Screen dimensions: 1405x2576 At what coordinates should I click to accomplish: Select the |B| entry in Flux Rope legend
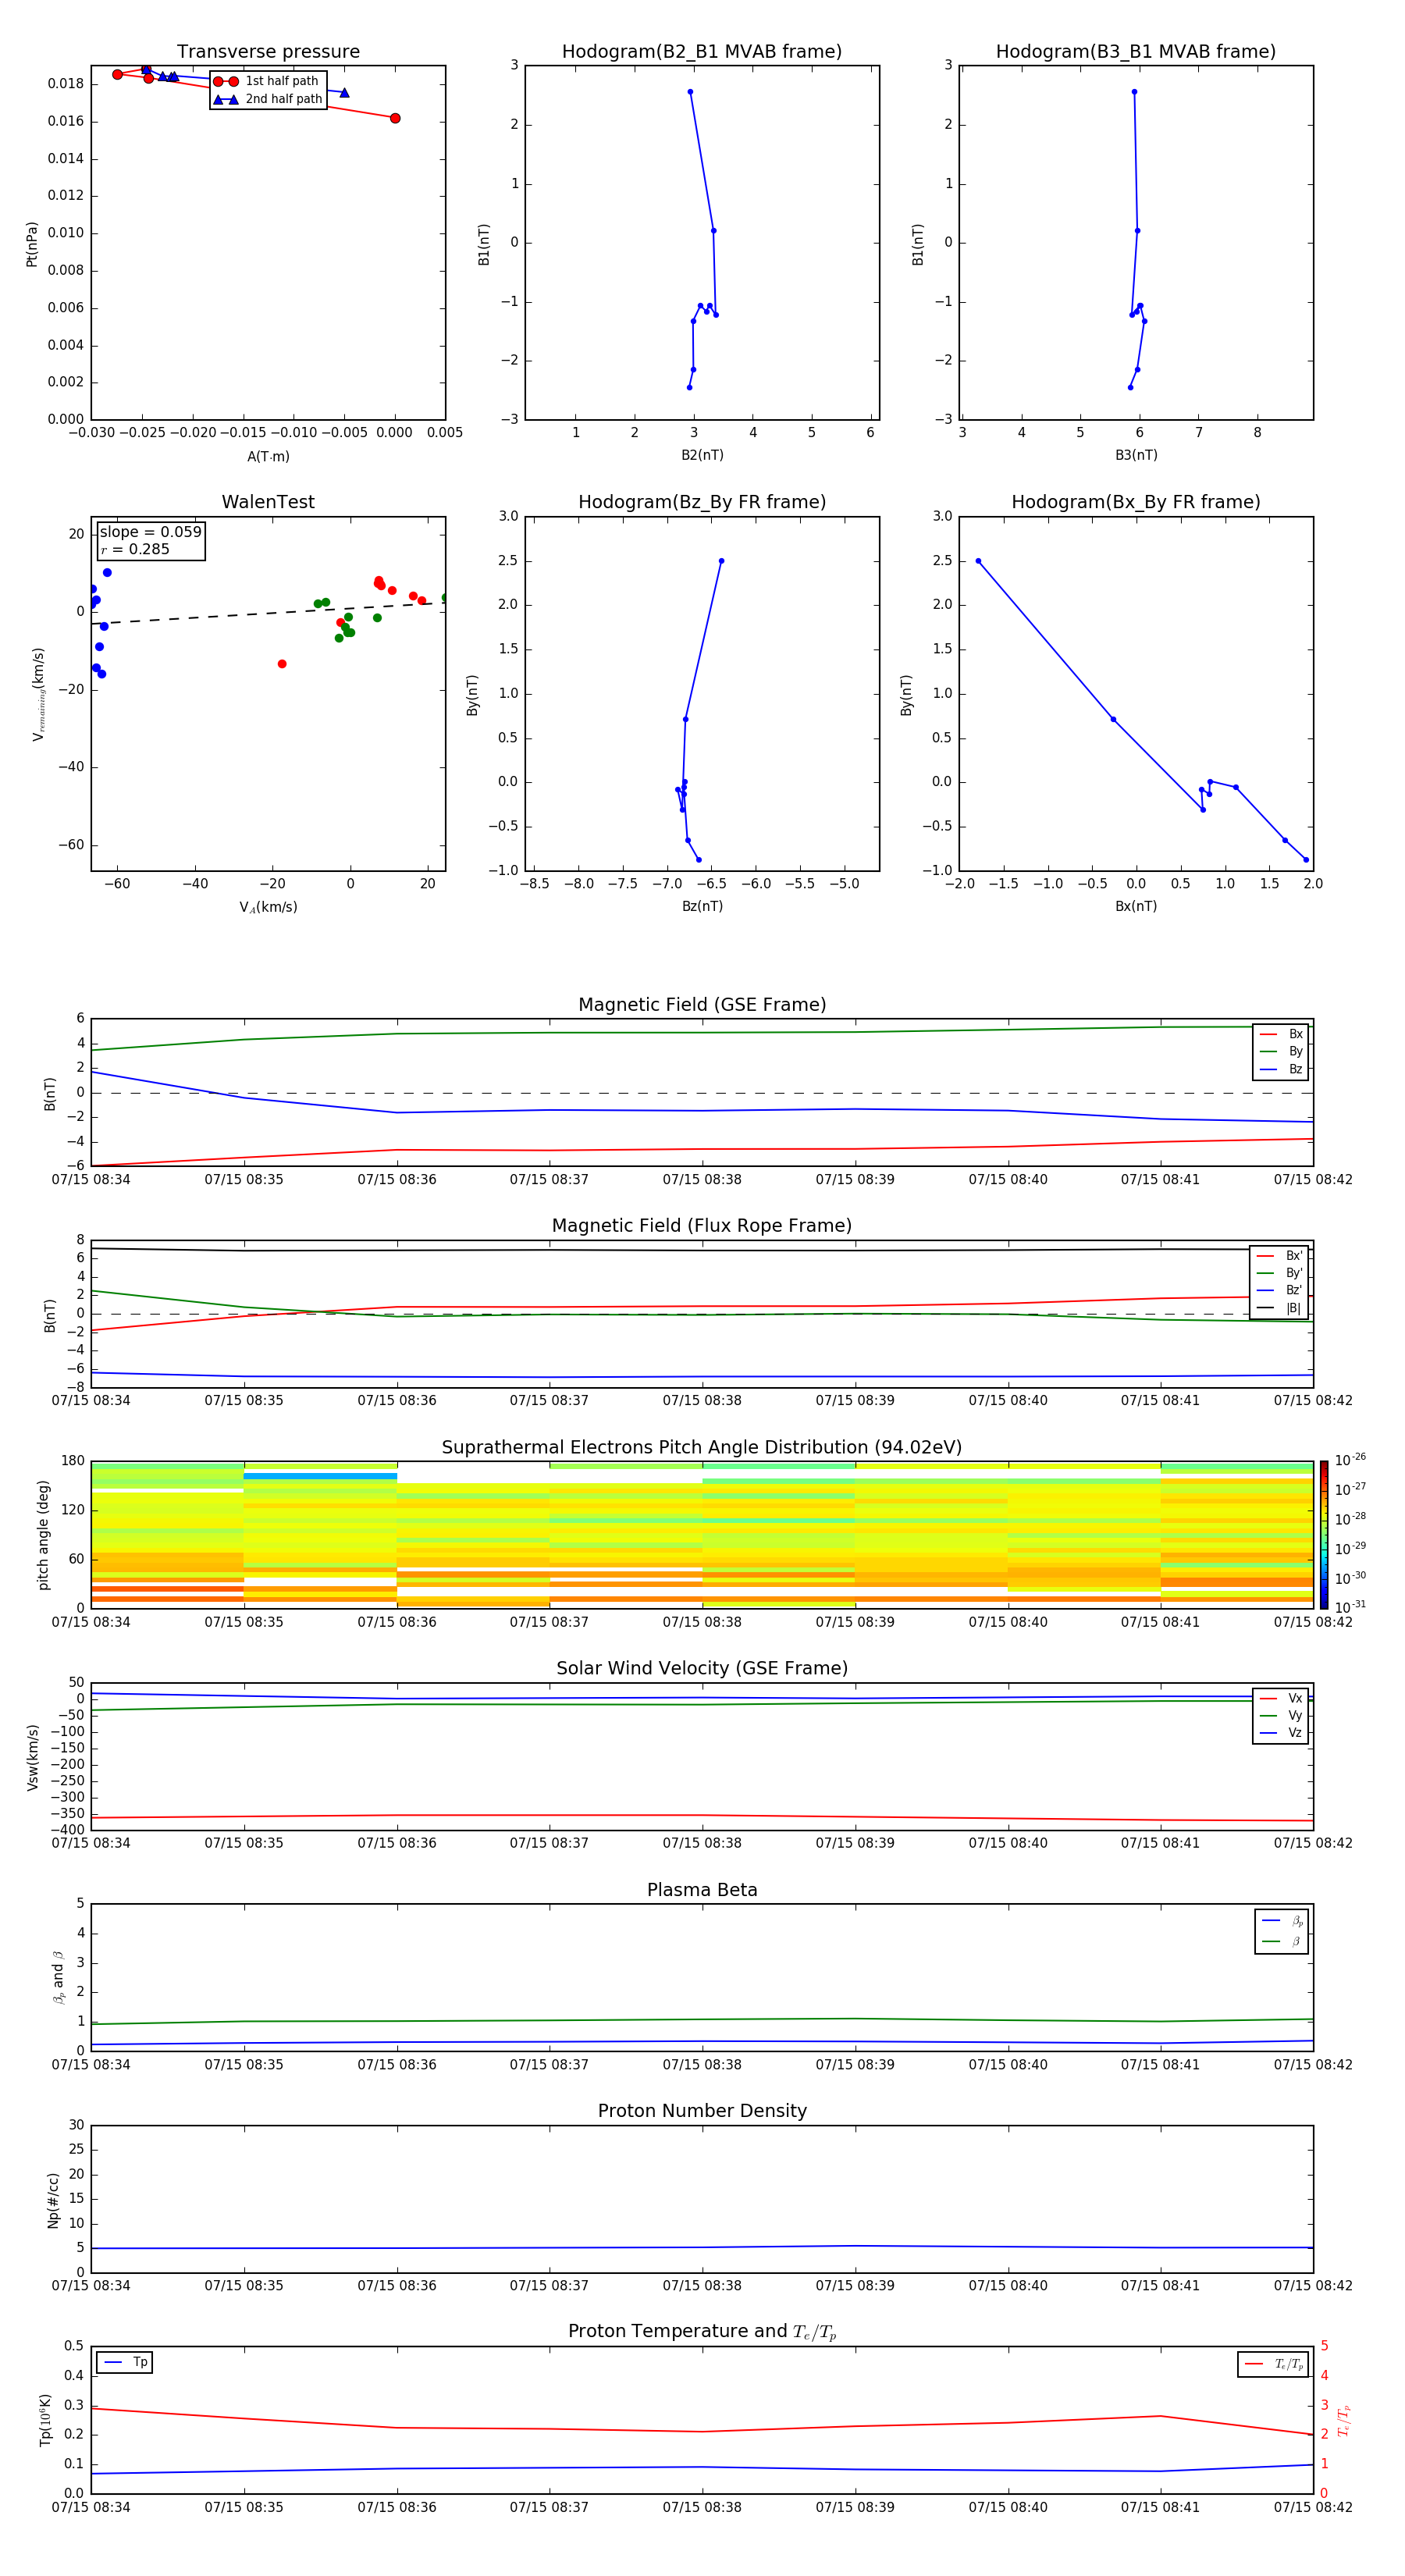coord(1281,1308)
